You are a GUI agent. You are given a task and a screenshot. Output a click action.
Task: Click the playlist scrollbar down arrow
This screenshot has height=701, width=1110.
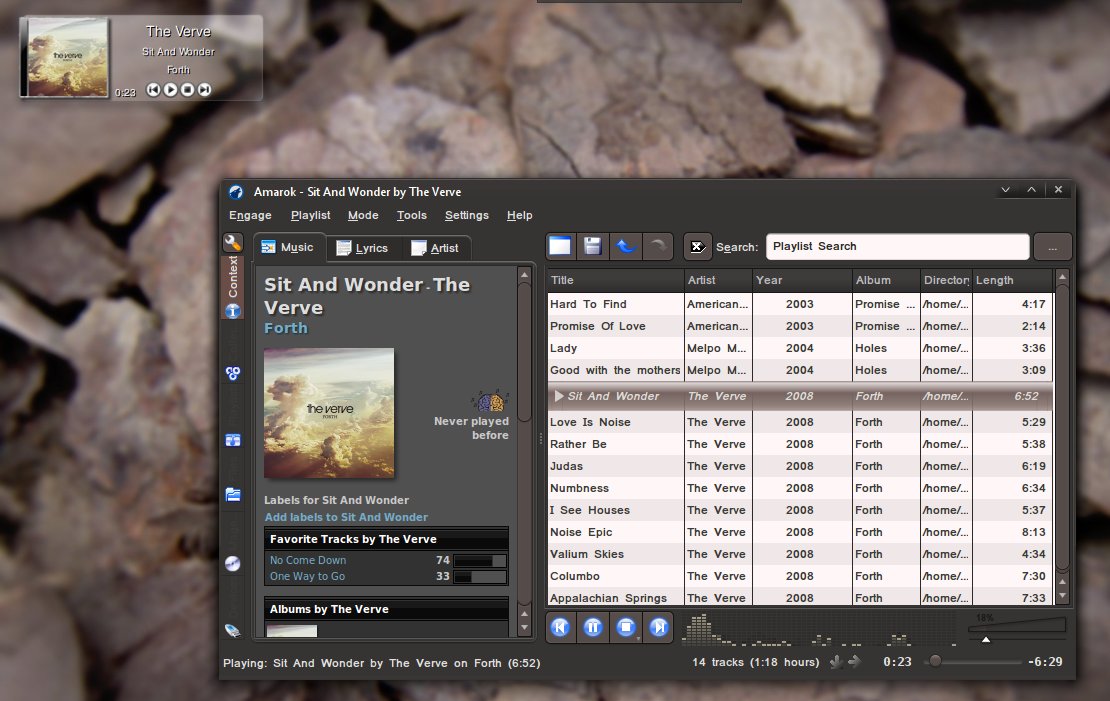pyautogui.click(x=1062, y=596)
